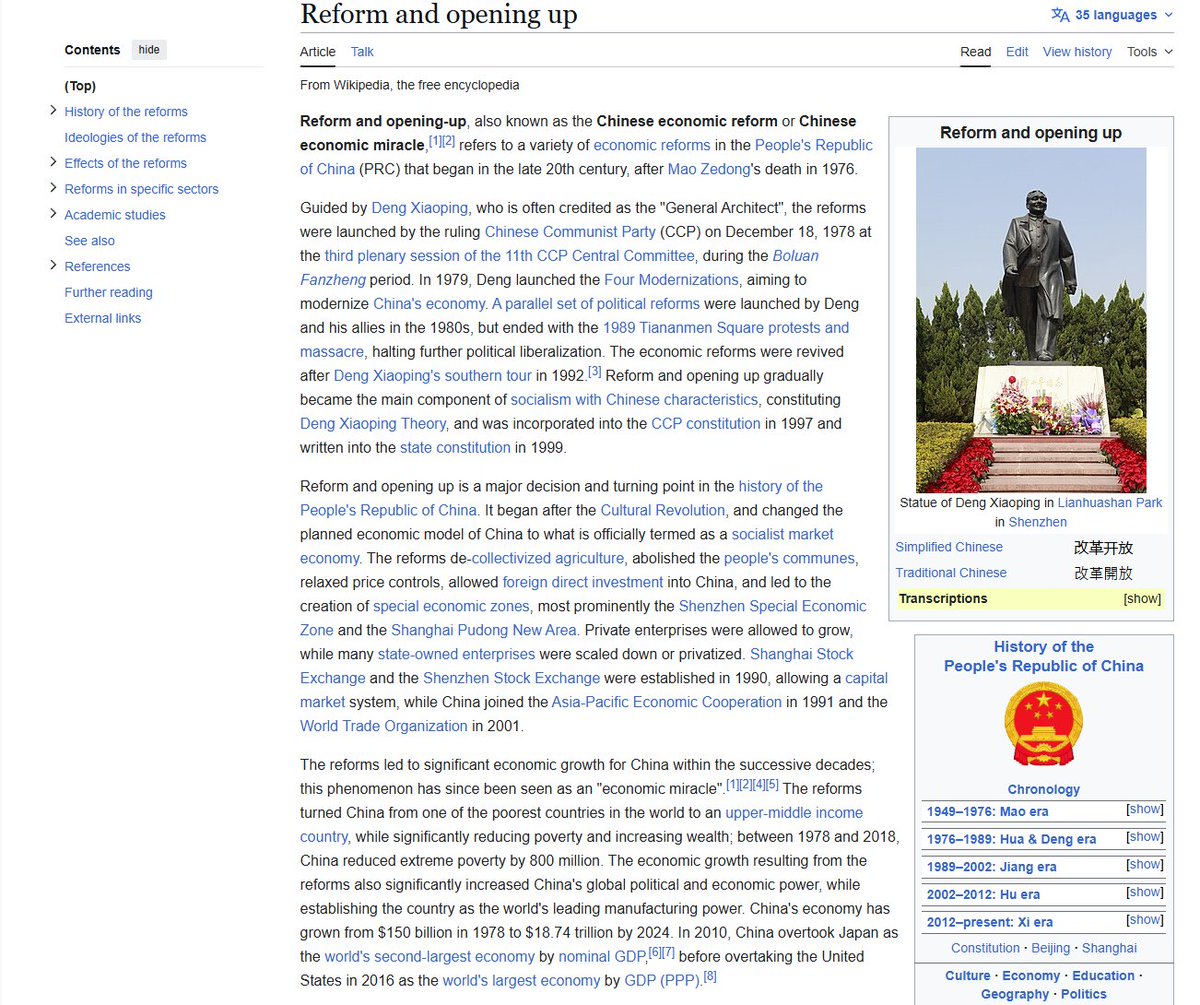Show the 2012–present Xi era list
This screenshot has width=1200, height=1005.
pos(1145,920)
